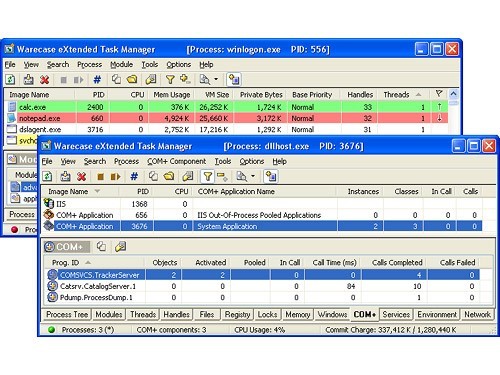Open Module menu in winlogon.exe window
Screen dimensions: 500x375
122,64
